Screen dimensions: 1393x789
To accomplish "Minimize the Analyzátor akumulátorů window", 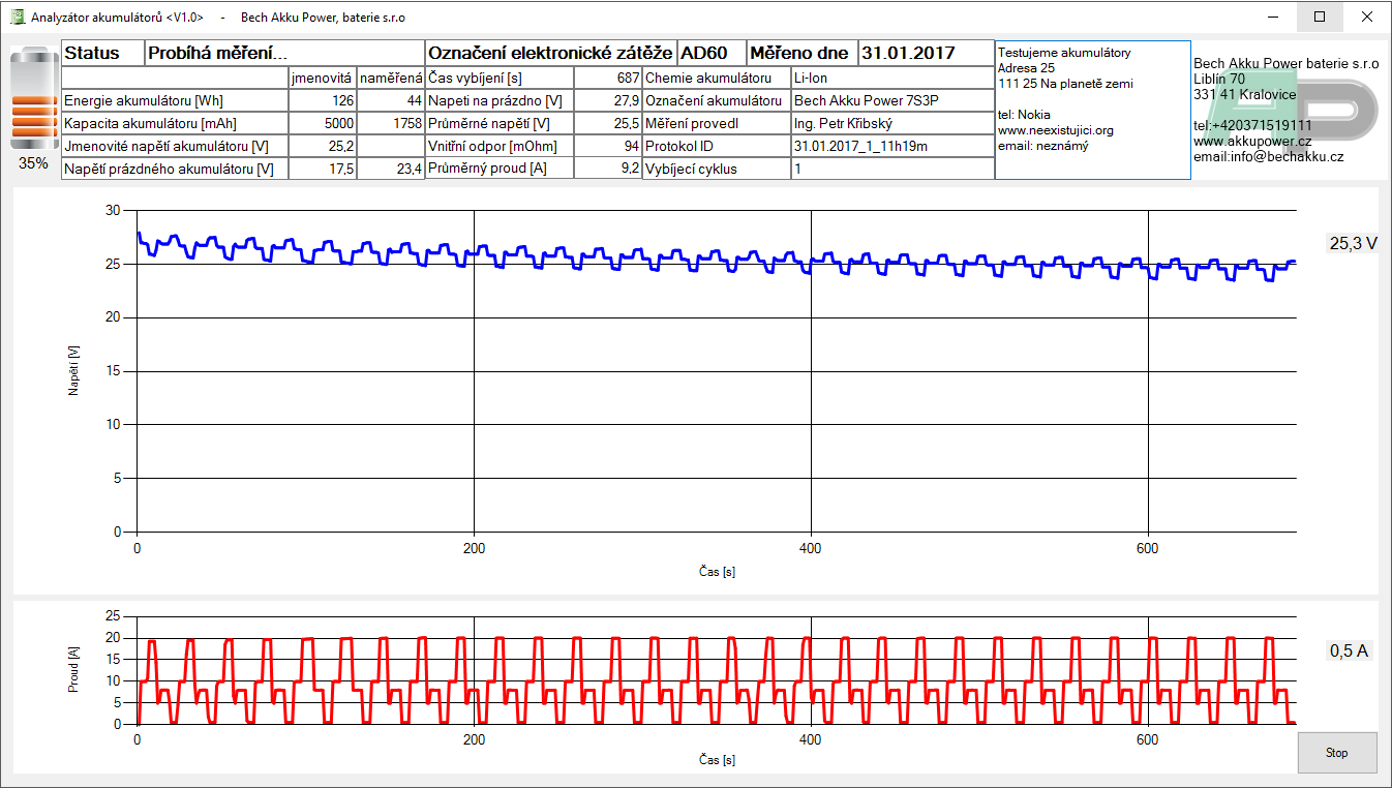I will pyautogui.click(x=1274, y=17).
